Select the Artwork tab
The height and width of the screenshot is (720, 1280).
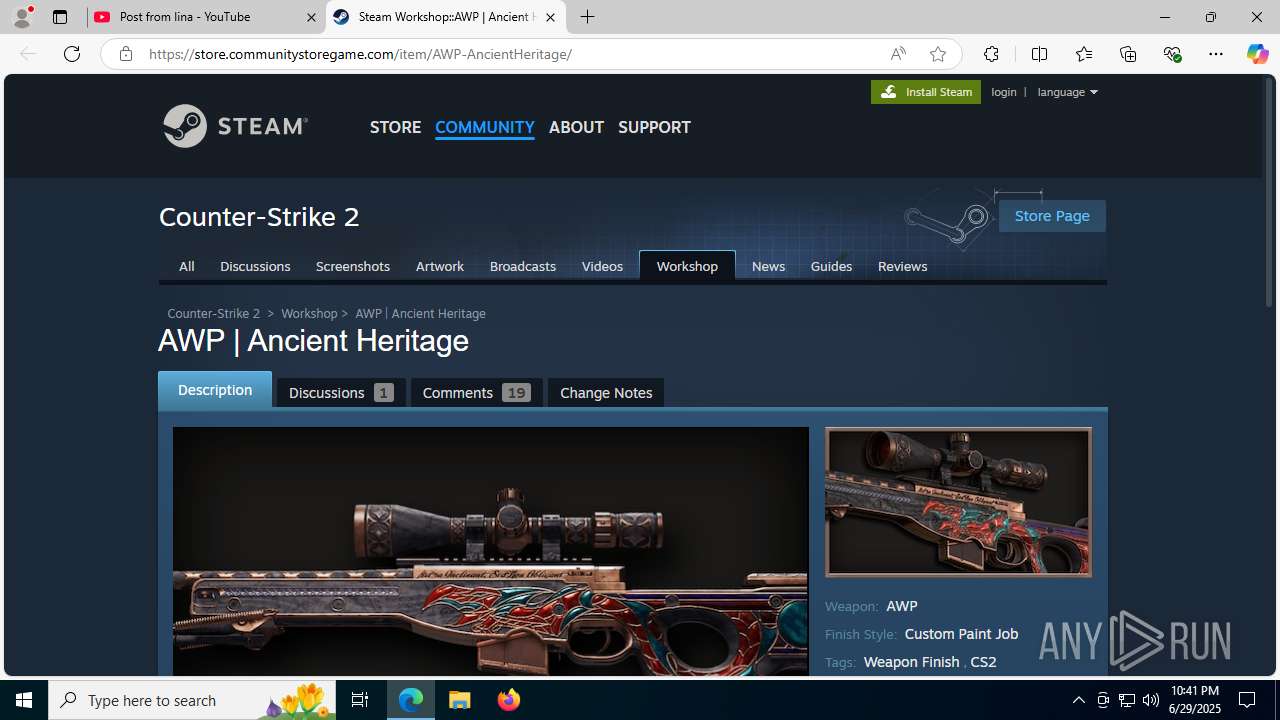tap(440, 266)
